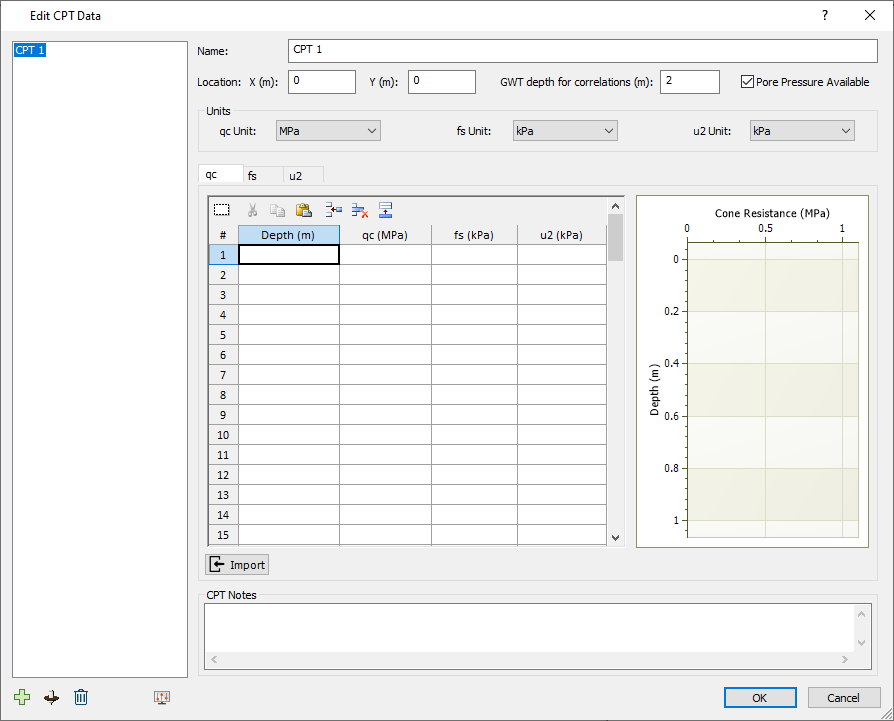
Task: Open plot settings with the chart icon
Action: (161, 697)
